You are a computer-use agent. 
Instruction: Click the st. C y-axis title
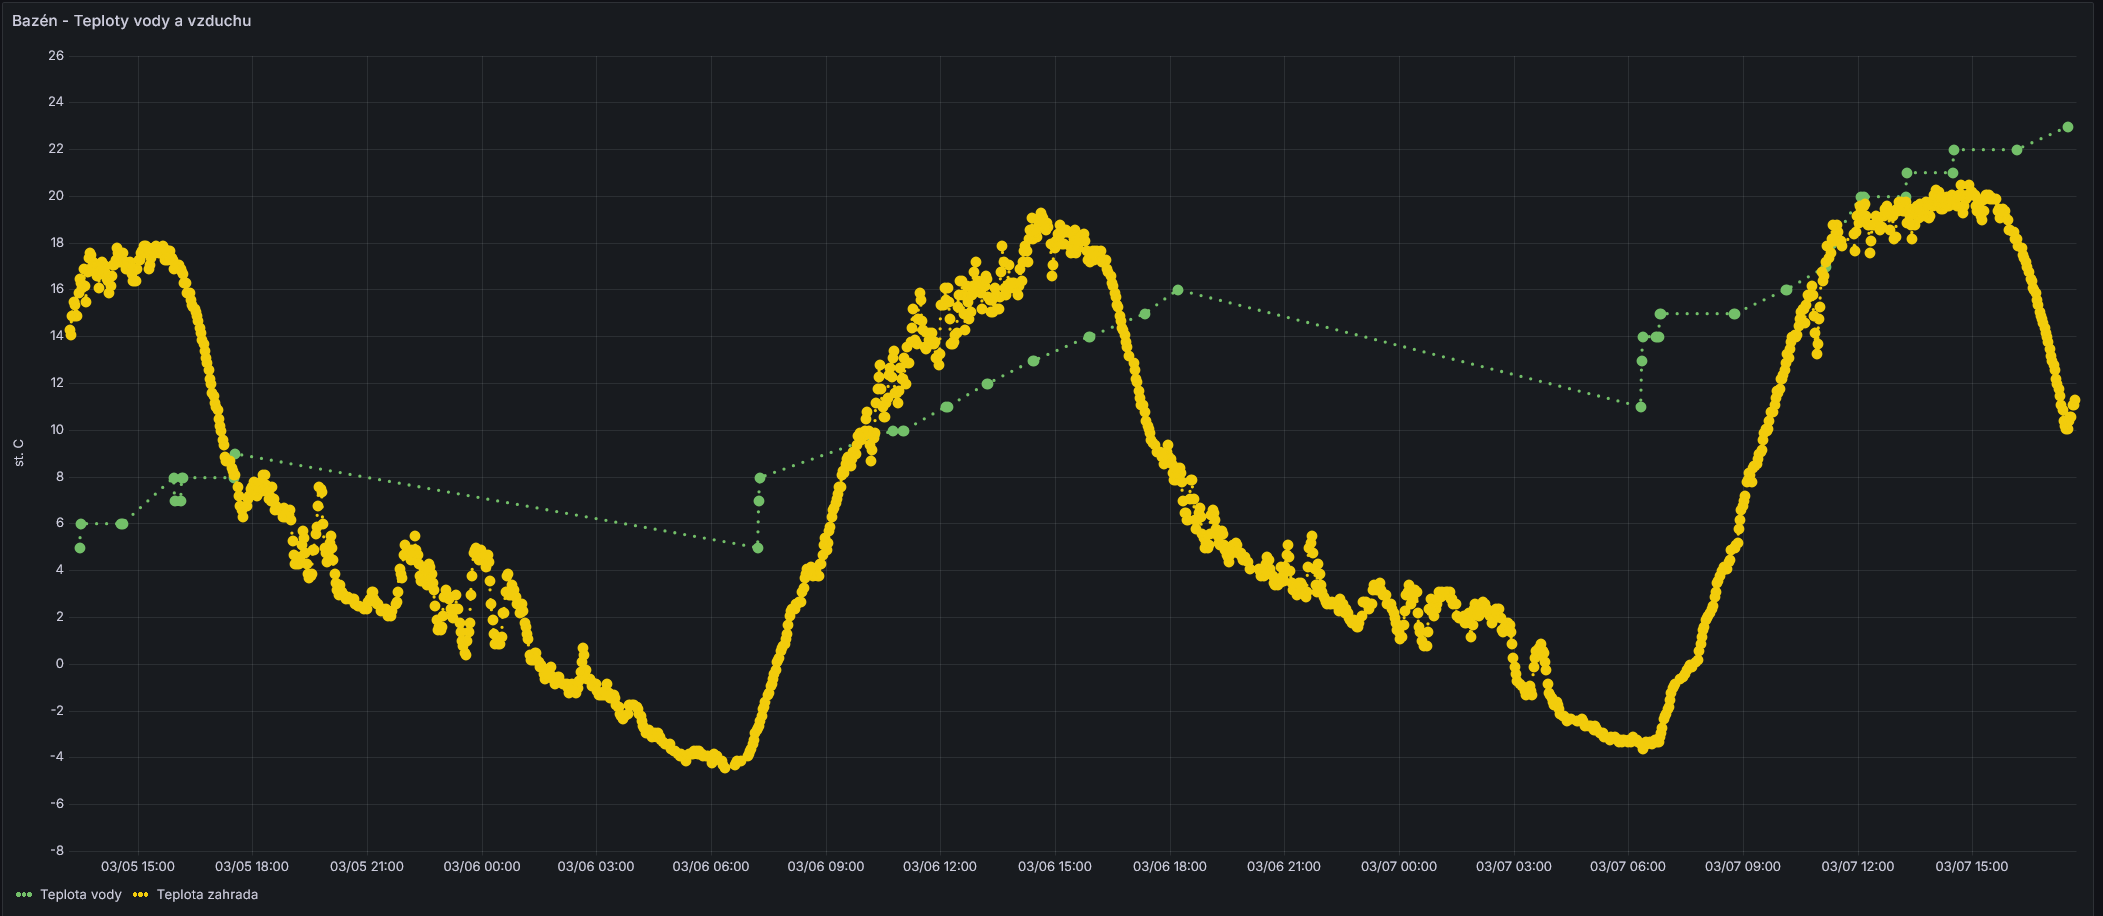[19, 453]
